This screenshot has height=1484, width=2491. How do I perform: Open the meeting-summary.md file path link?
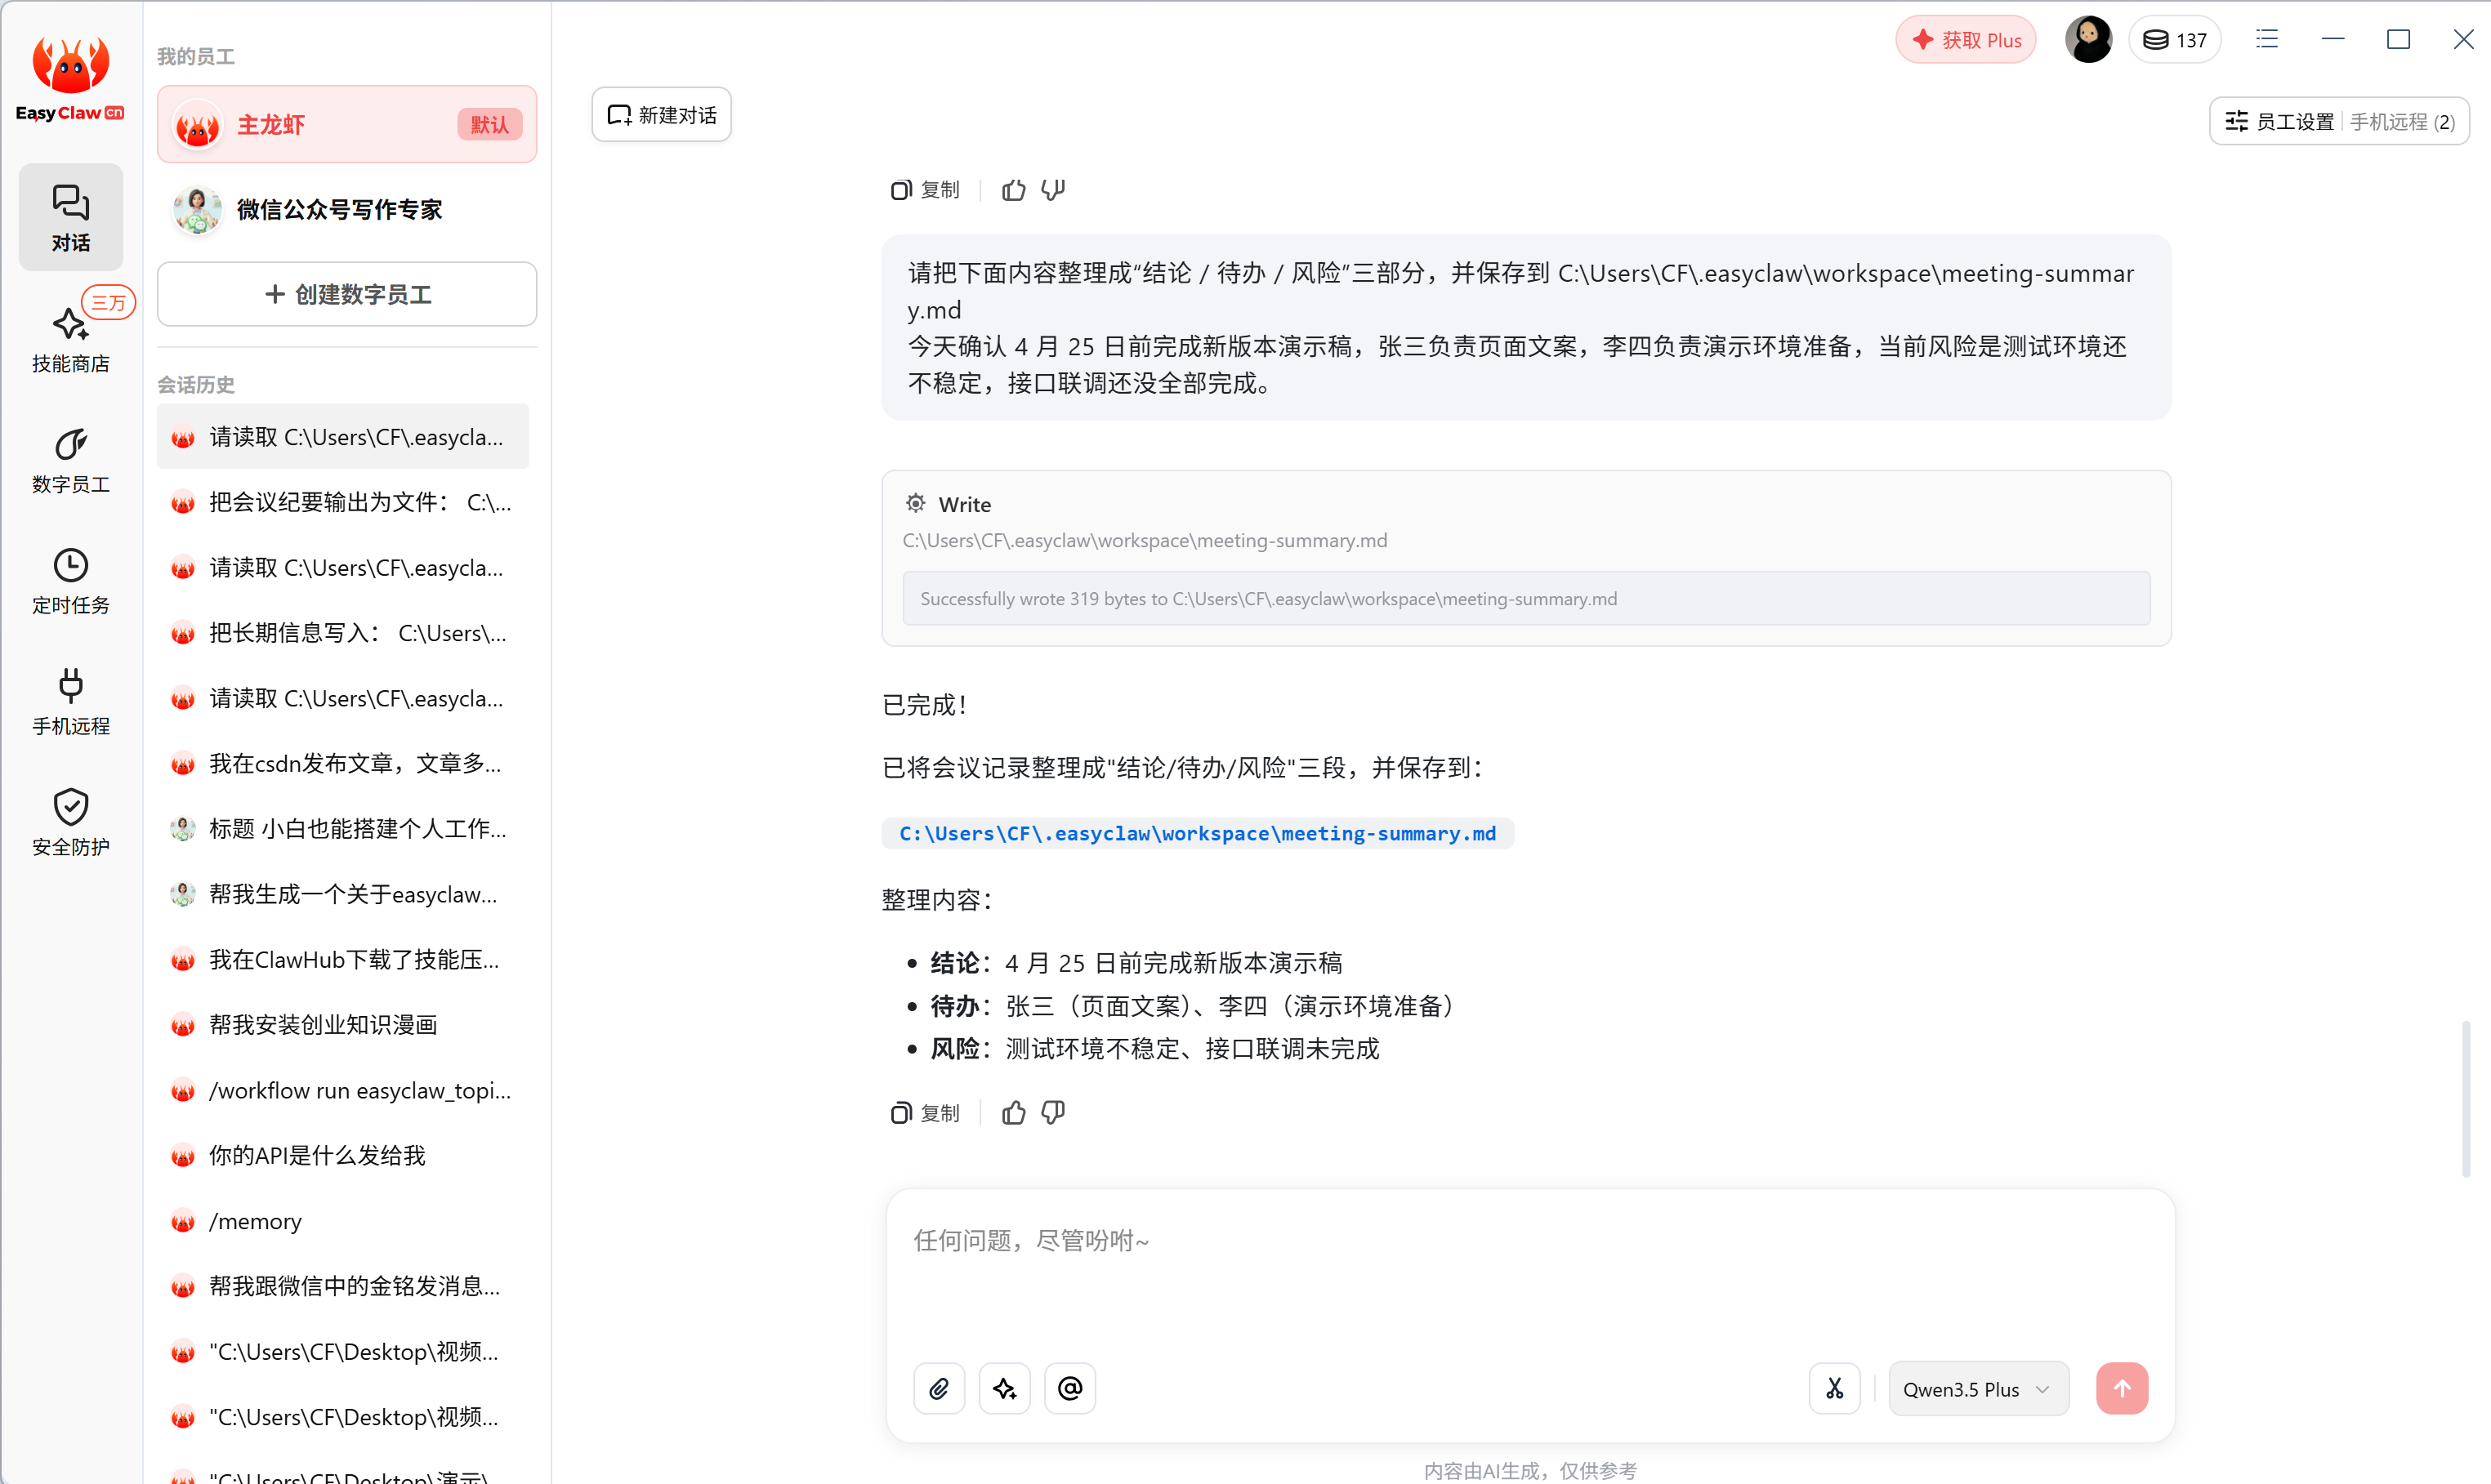coord(1197,833)
